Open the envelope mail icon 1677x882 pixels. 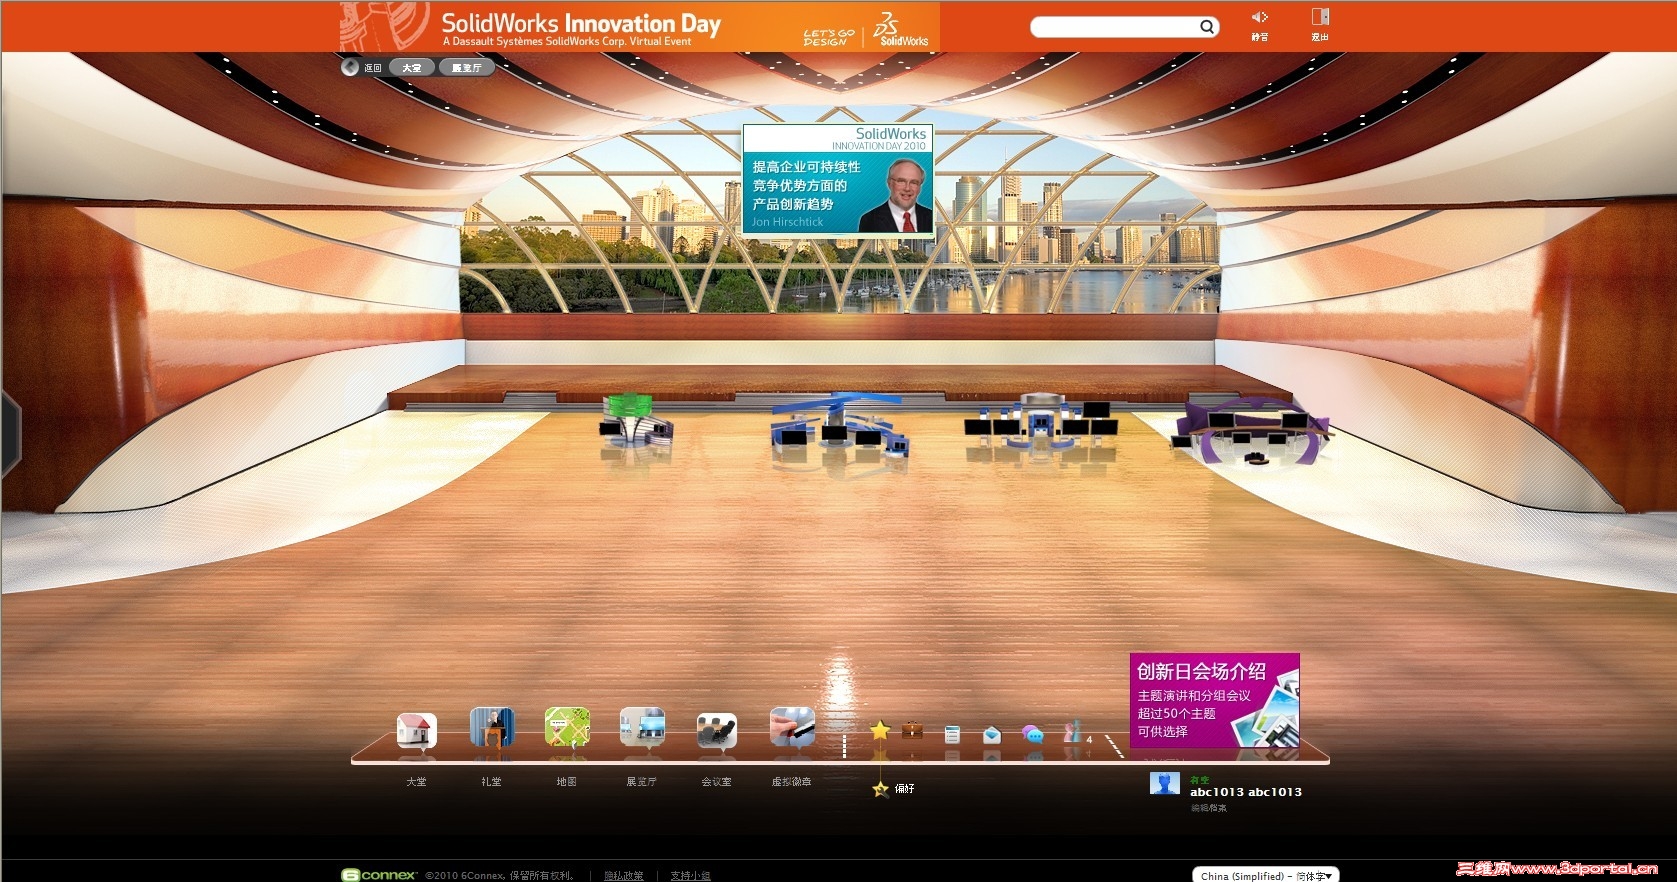(992, 735)
